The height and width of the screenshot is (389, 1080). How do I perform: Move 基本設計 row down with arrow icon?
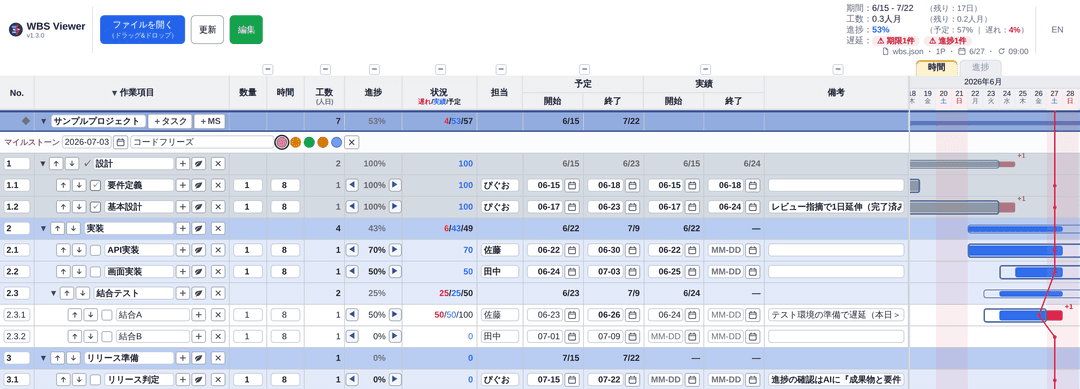pyautogui.click(x=79, y=207)
